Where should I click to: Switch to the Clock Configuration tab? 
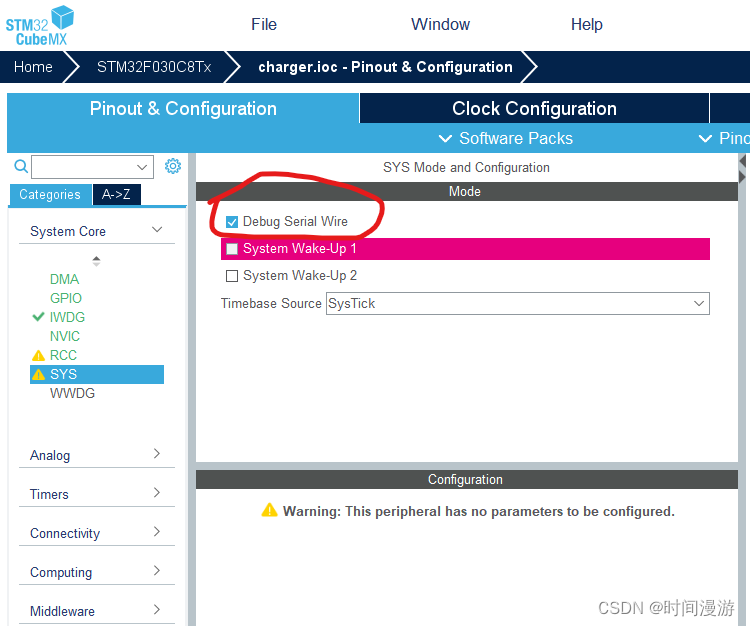click(534, 109)
